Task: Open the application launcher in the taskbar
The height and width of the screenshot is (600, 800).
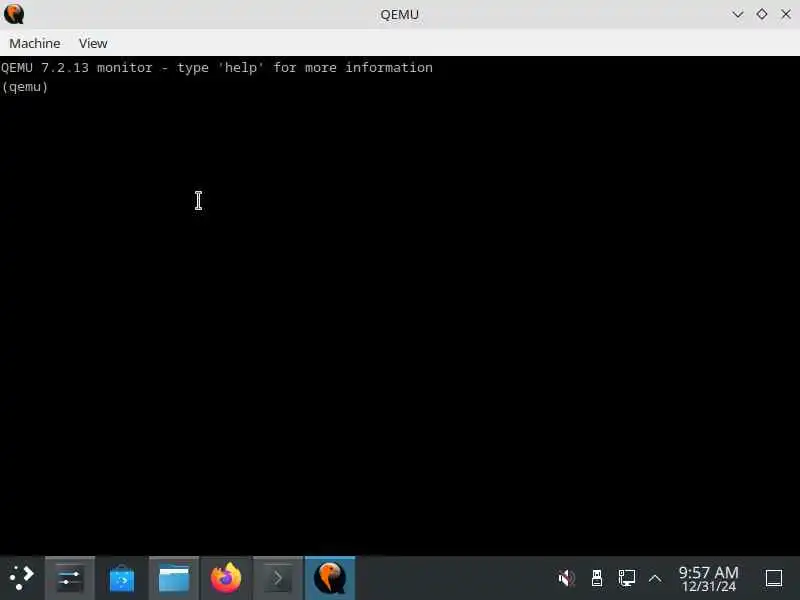Action: point(21,578)
